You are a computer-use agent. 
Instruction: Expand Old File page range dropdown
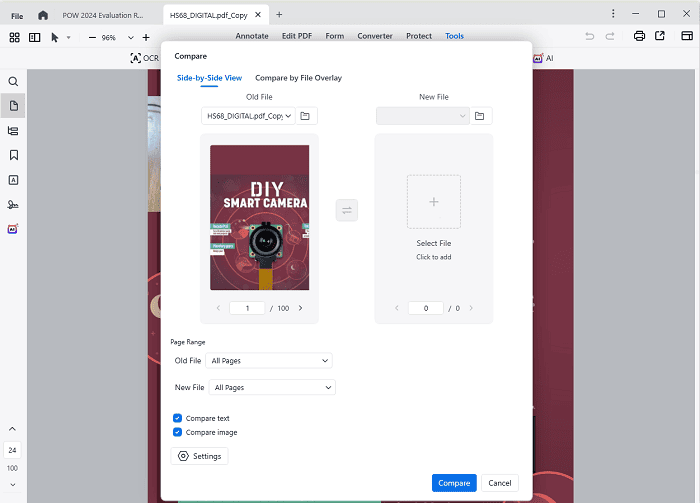pos(269,360)
